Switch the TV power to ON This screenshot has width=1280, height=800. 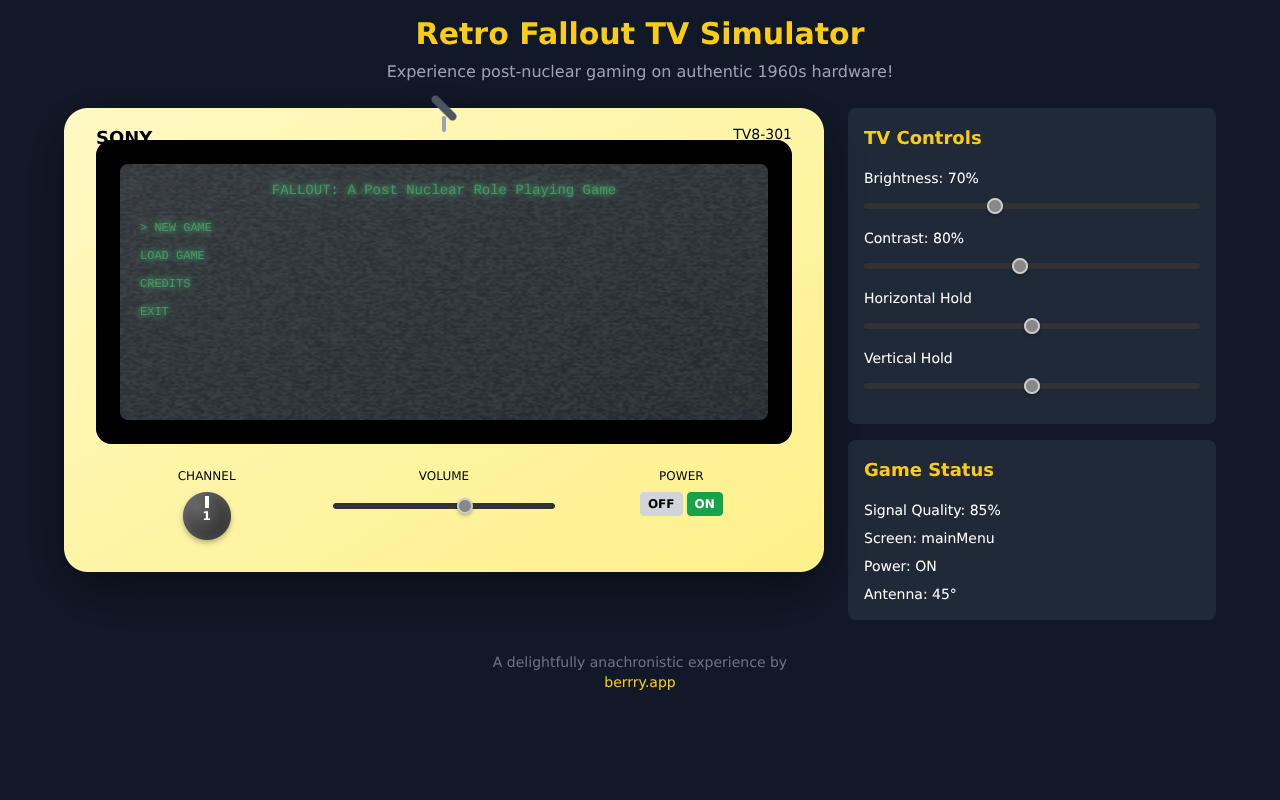click(x=705, y=503)
